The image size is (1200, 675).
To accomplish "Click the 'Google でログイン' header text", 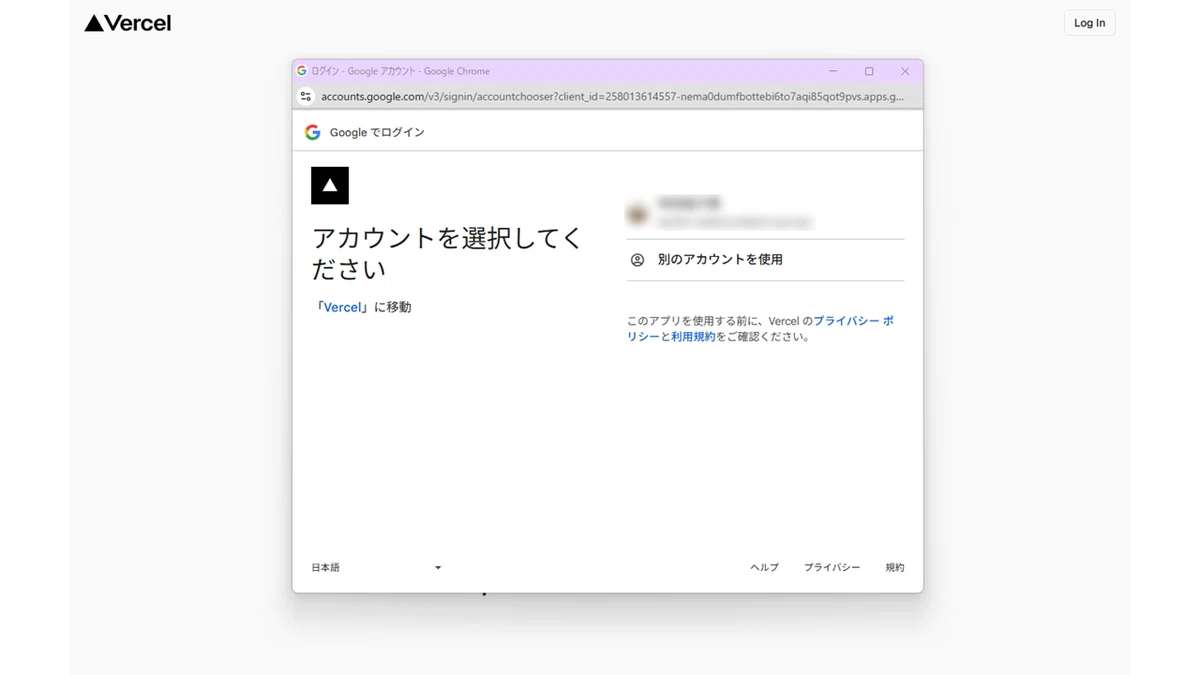I will [377, 132].
